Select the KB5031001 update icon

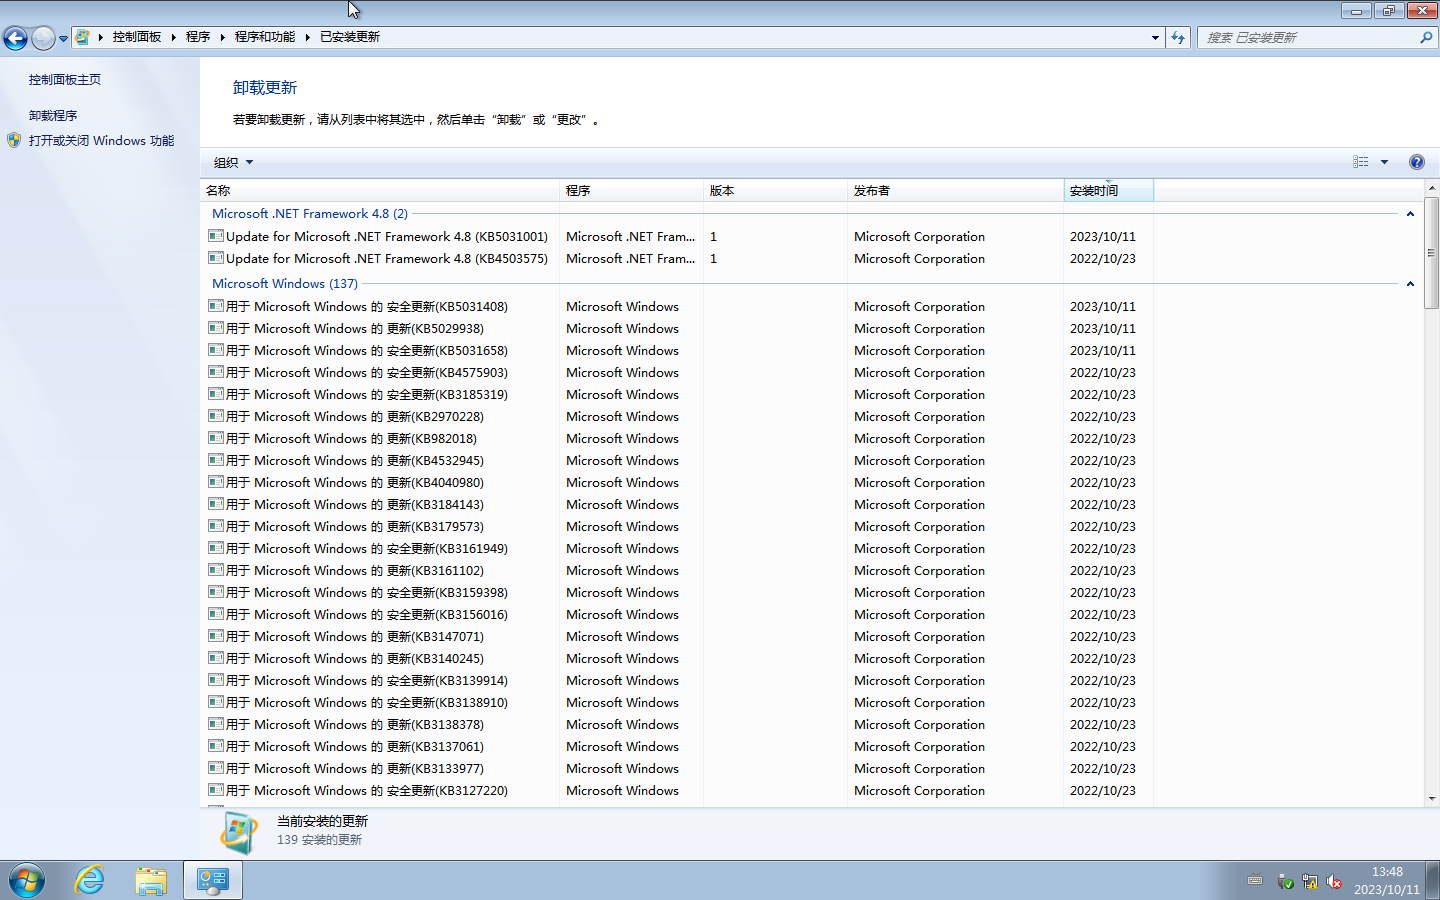click(x=215, y=236)
